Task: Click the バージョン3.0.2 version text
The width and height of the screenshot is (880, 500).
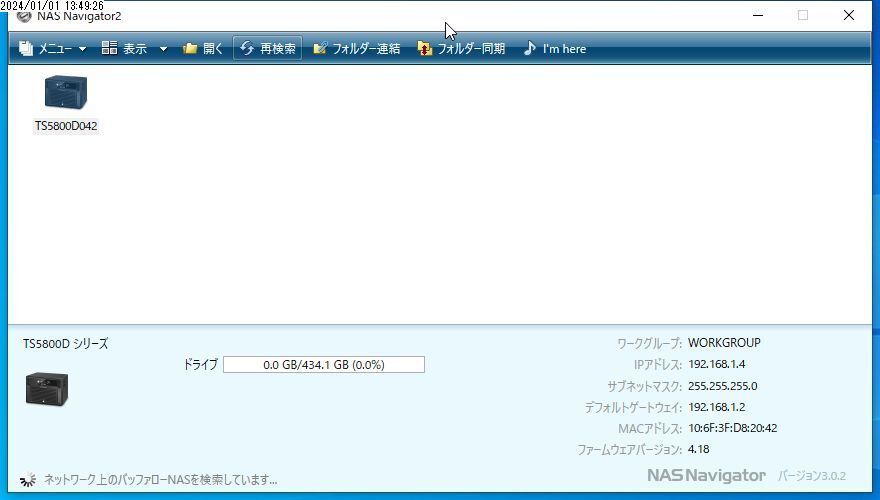Action: pyautogui.click(x=812, y=476)
